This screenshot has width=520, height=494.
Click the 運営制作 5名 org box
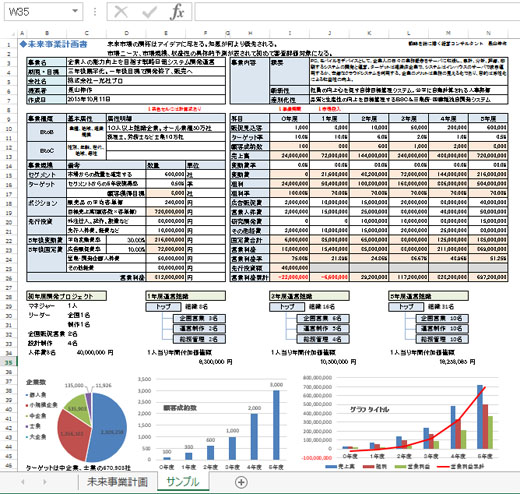point(323,329)
